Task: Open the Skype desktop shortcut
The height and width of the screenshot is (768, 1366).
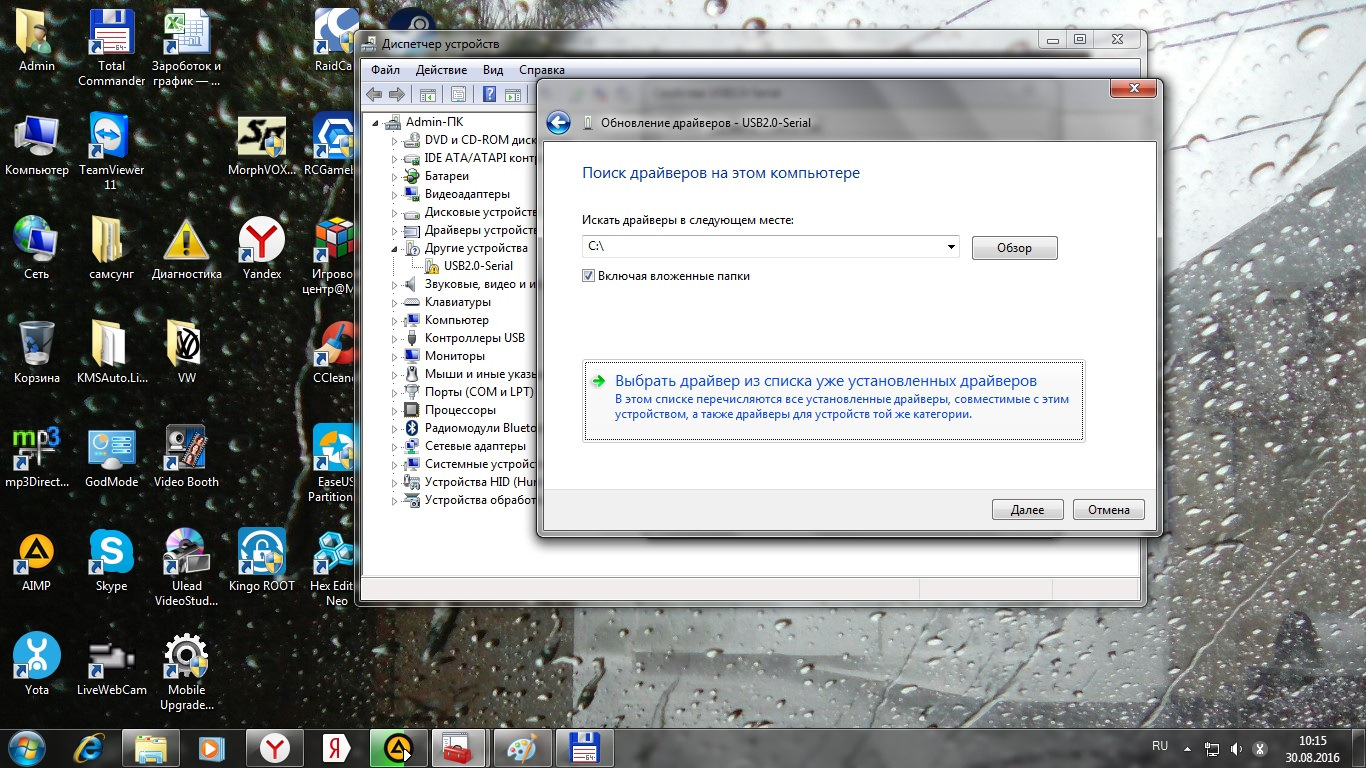Action: 111,561
